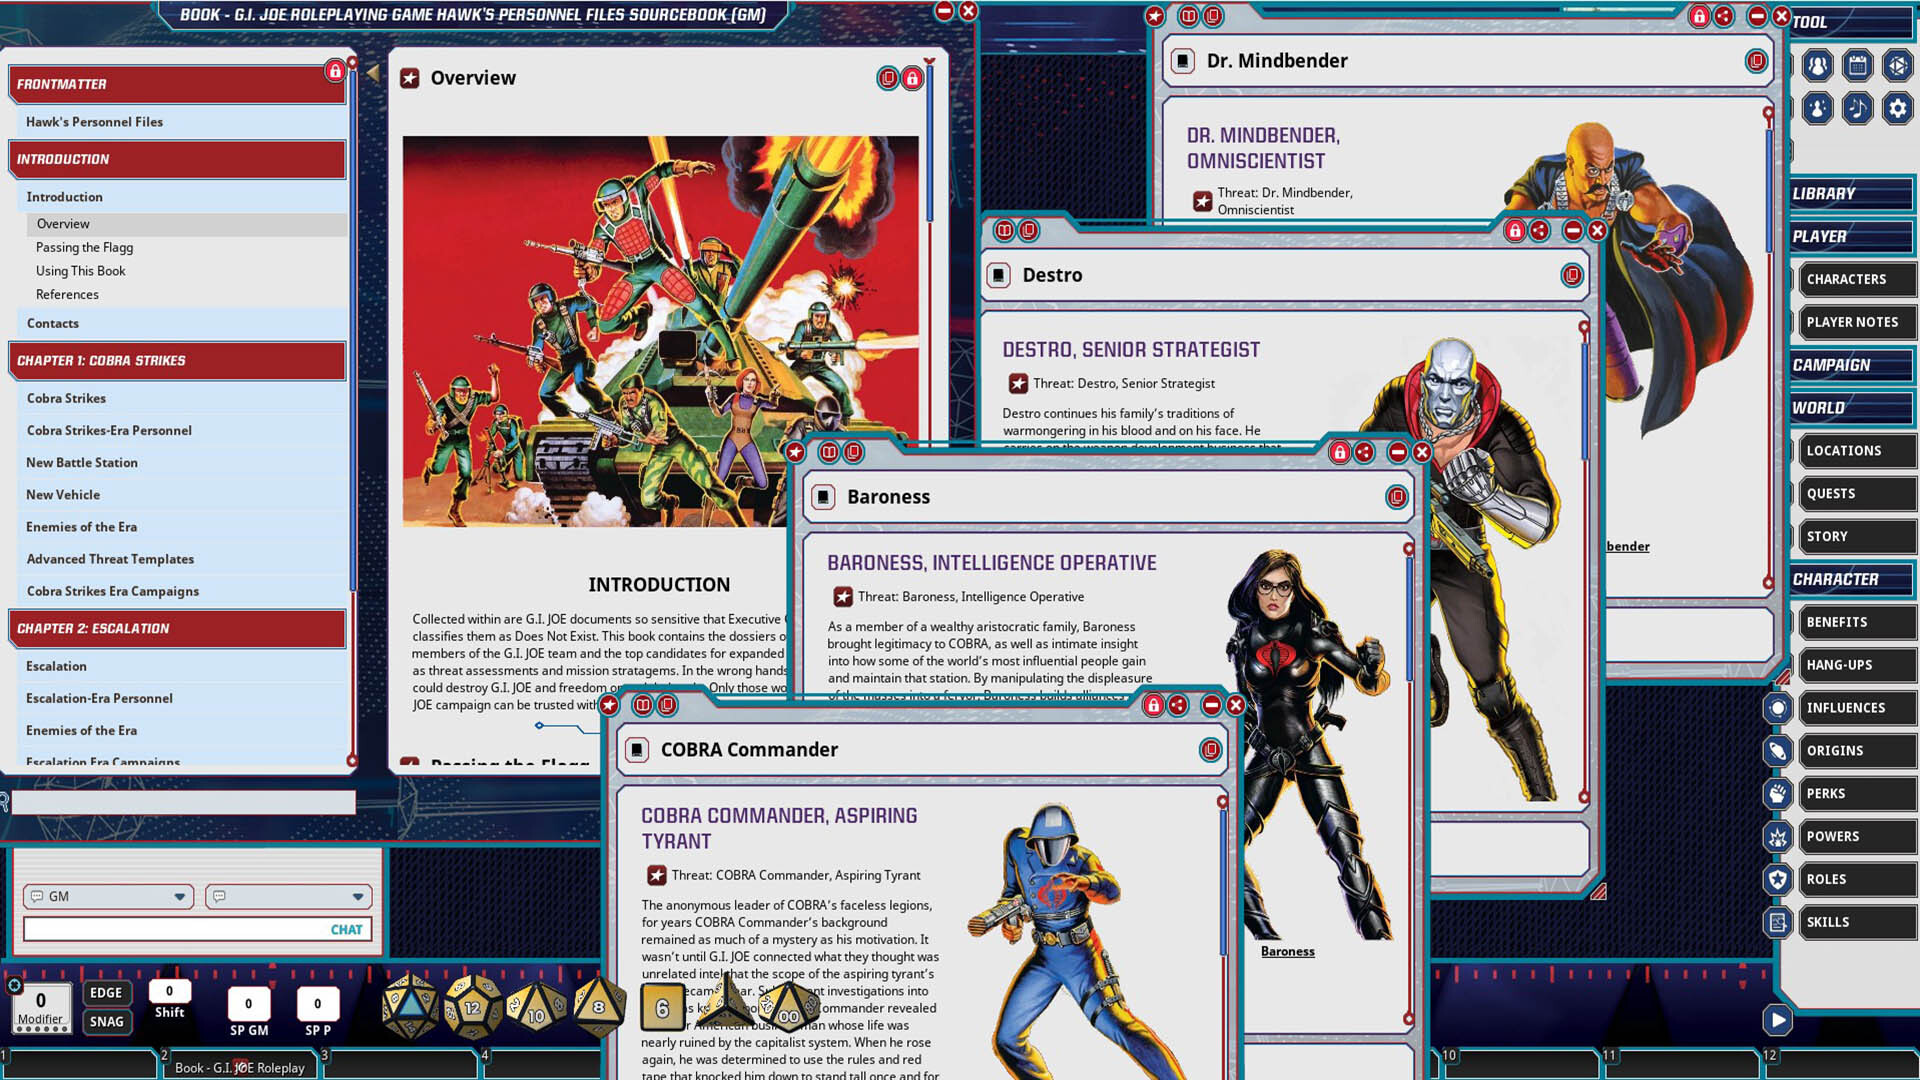The image size is (1920, 1080).
Task: Unlock the Destro record window
Action: click(x=1516, y=229)
